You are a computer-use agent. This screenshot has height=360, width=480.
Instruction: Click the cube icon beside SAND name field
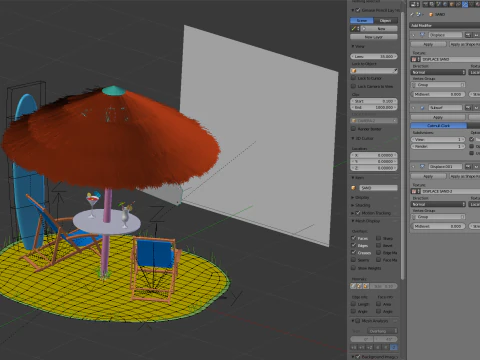354,188
